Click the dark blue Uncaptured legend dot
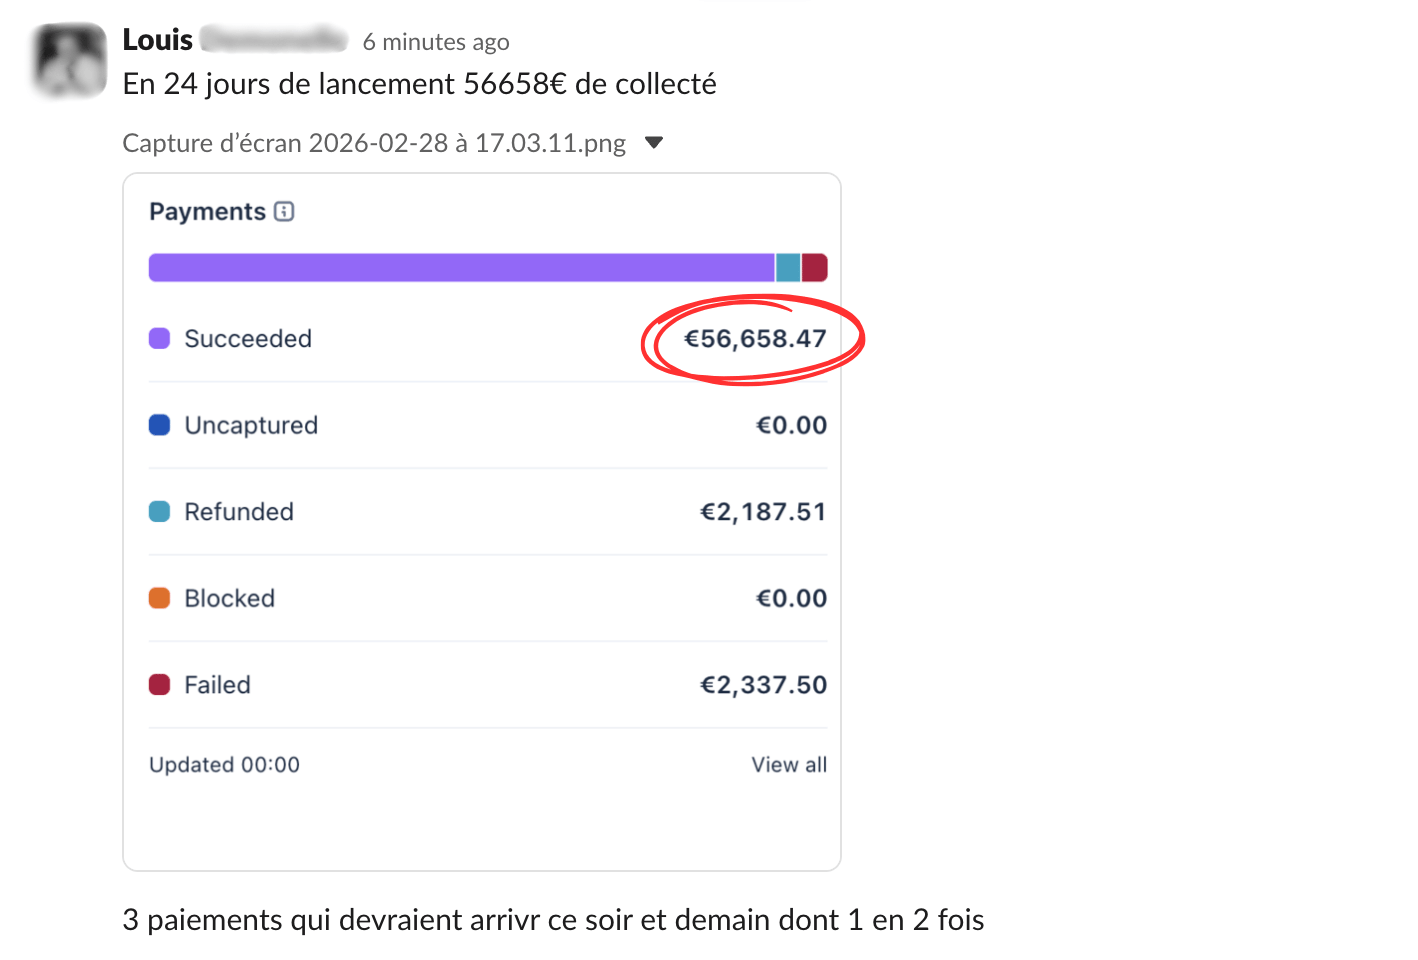Viewport: 1418px width, 960px height. point(159,425)
